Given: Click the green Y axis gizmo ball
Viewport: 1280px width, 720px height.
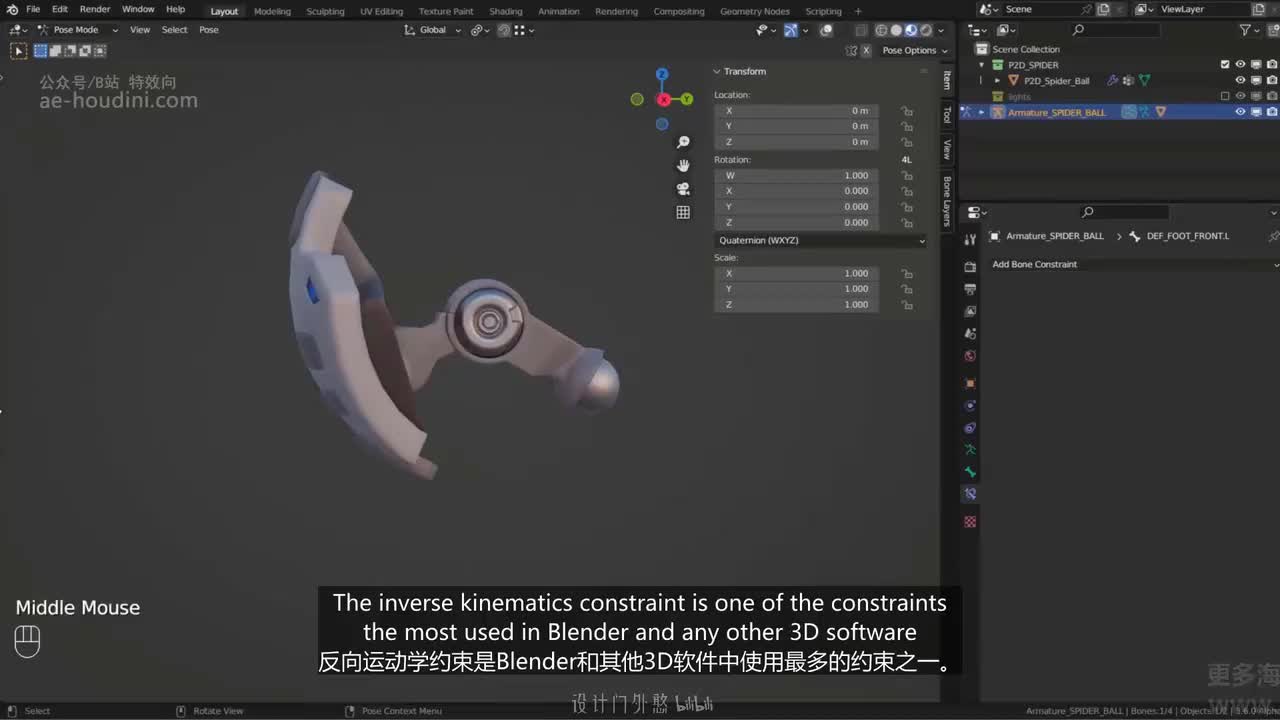Looking at the screenshot, I should click(687, 99).
